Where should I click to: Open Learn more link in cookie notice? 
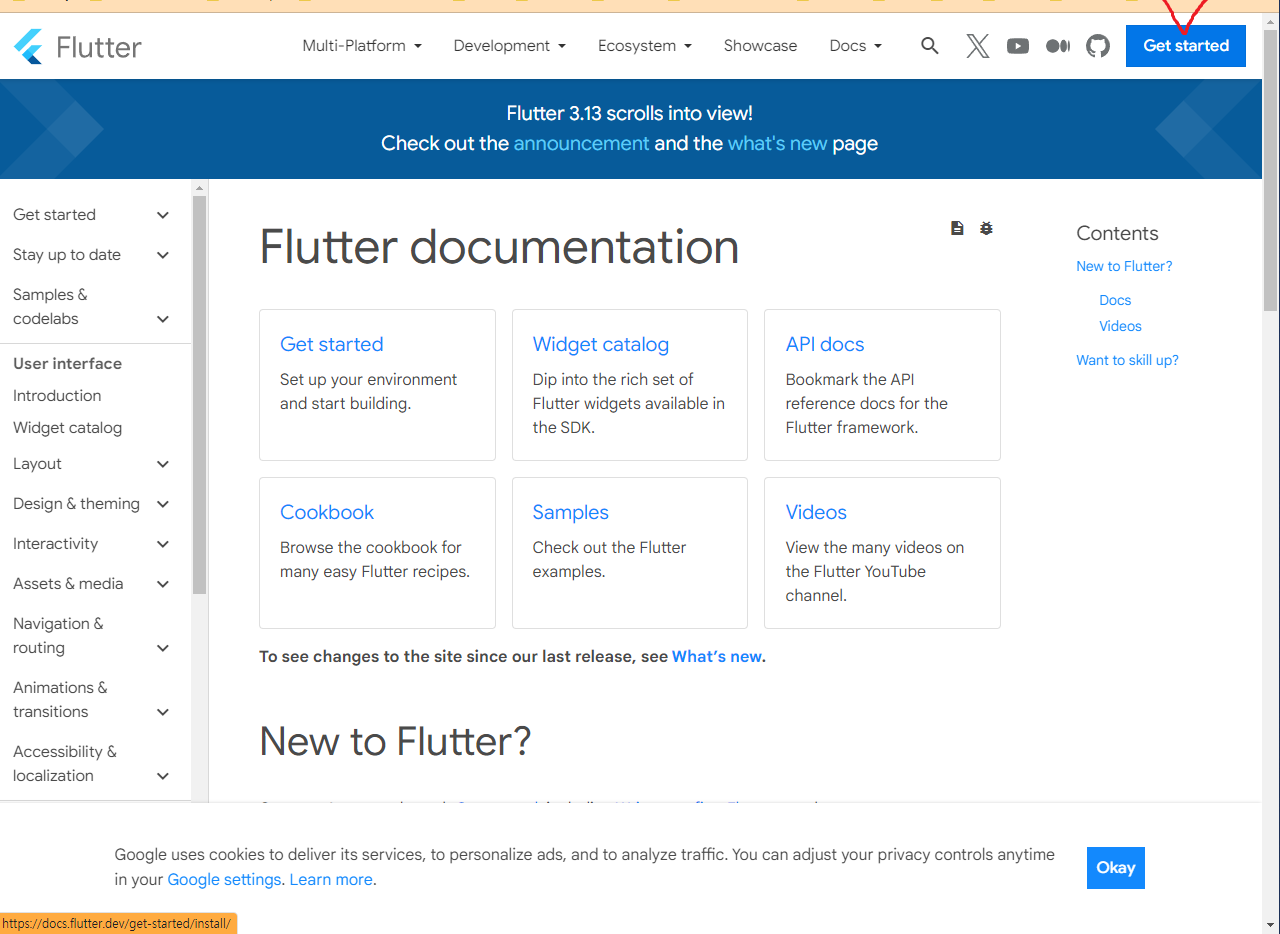coord(331,880)
